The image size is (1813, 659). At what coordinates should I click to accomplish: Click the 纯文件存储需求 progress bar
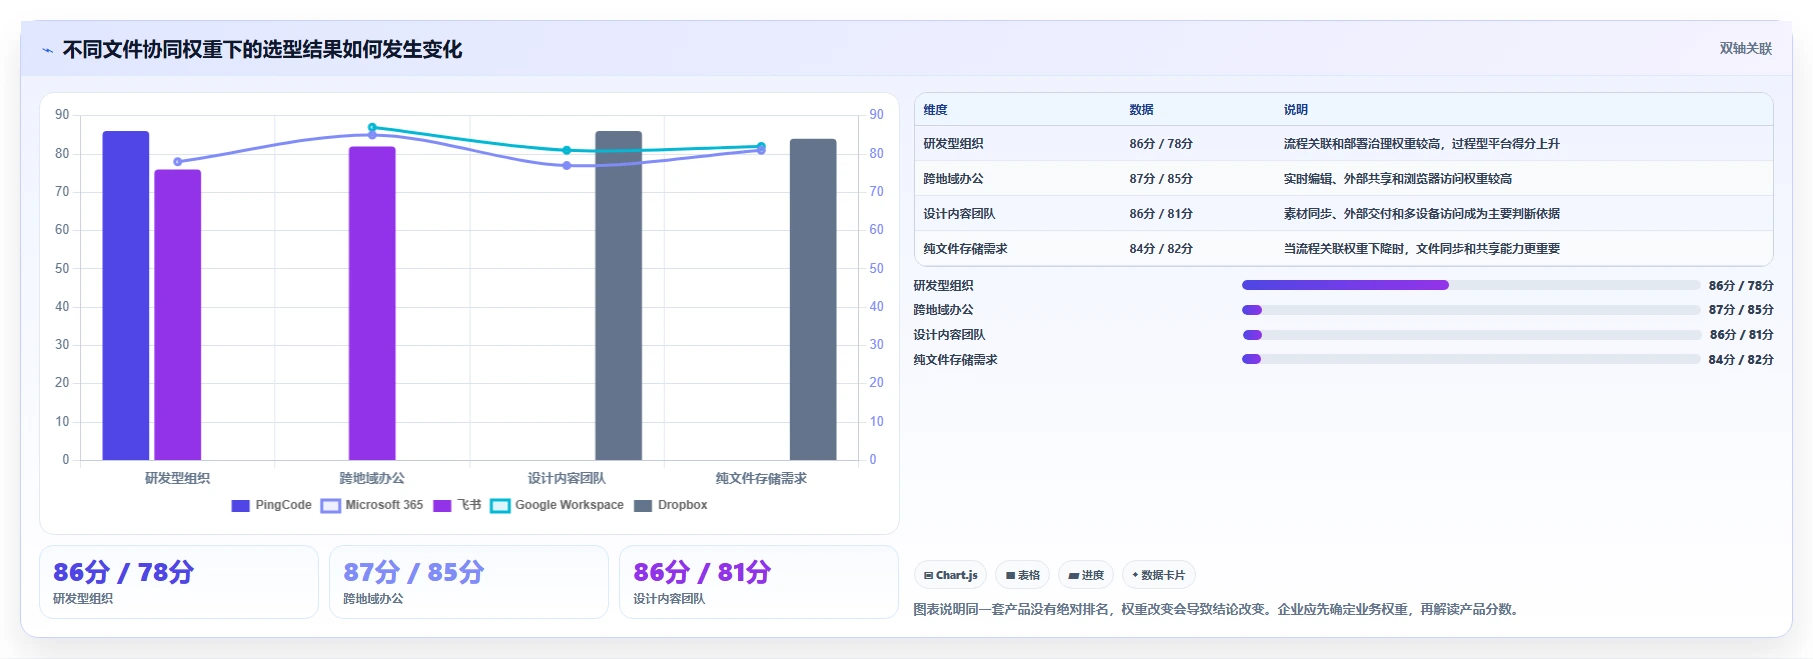(1471, 359)
